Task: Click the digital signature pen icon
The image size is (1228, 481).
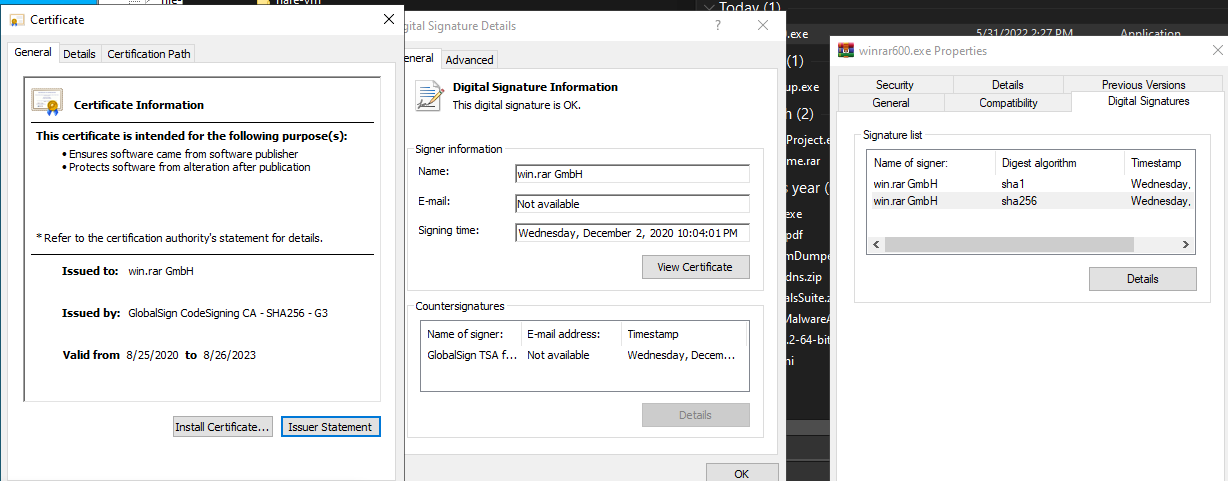Action: (x=430, y=95)
